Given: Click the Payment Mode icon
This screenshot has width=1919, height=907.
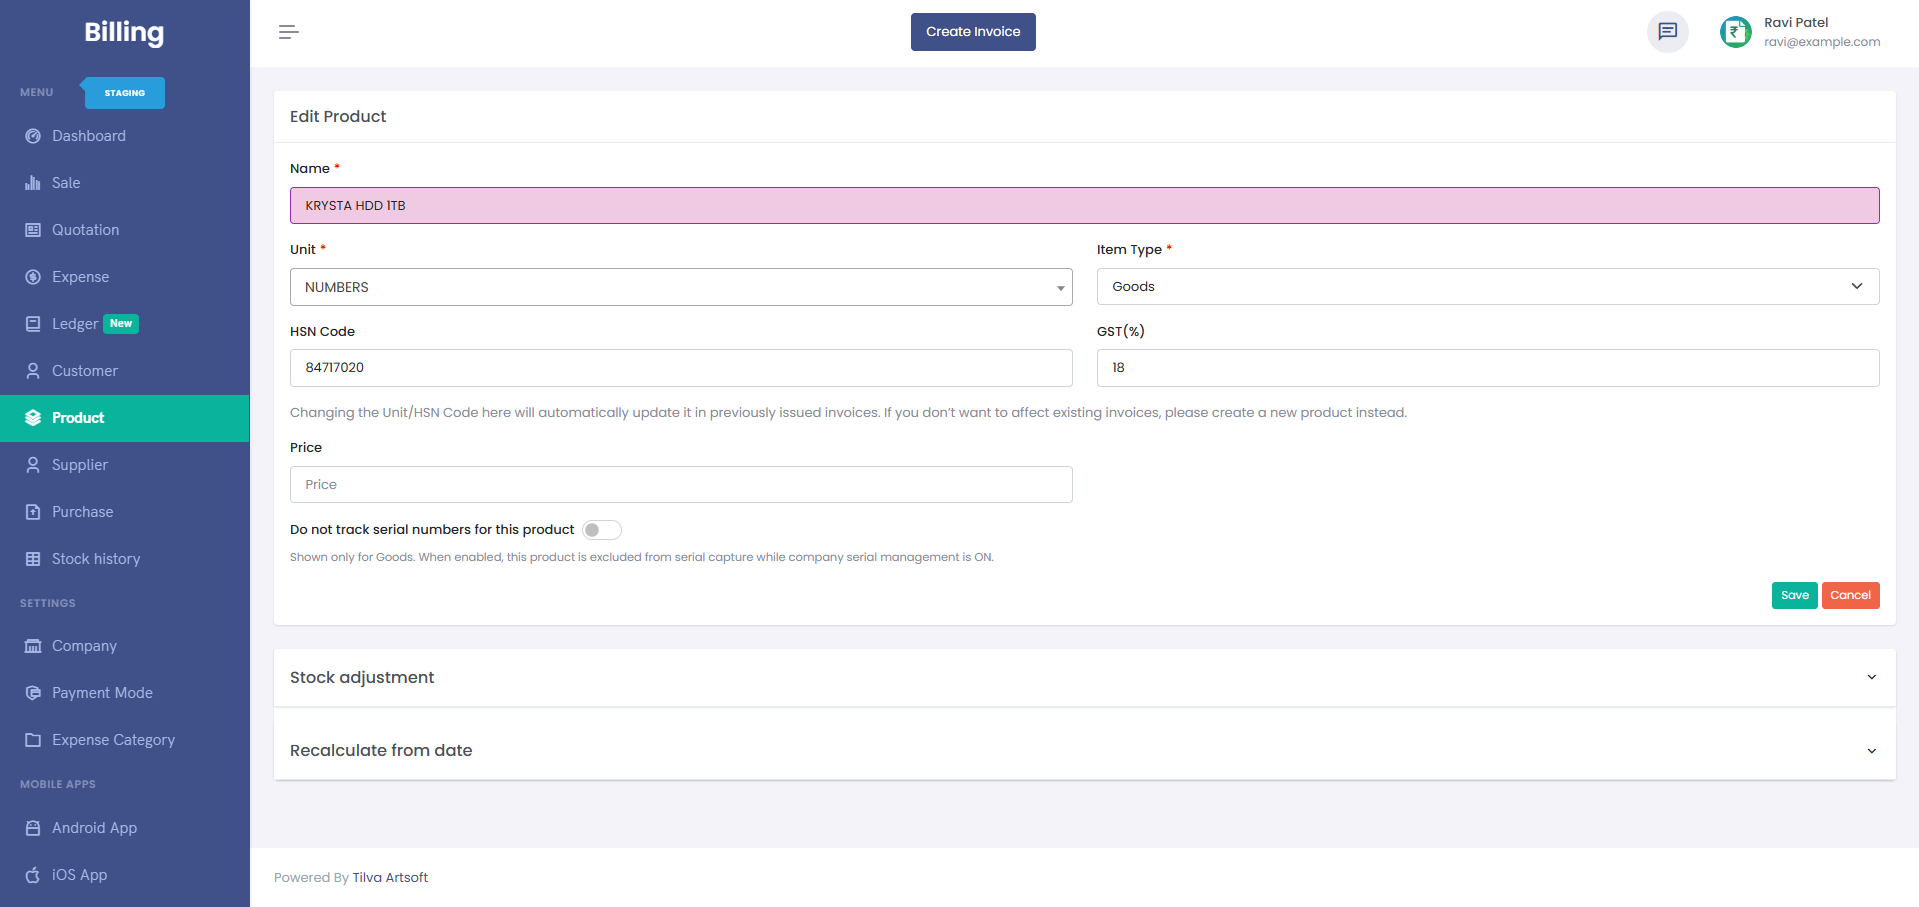Looking at the screenshot, I should (x=33, y=693).
